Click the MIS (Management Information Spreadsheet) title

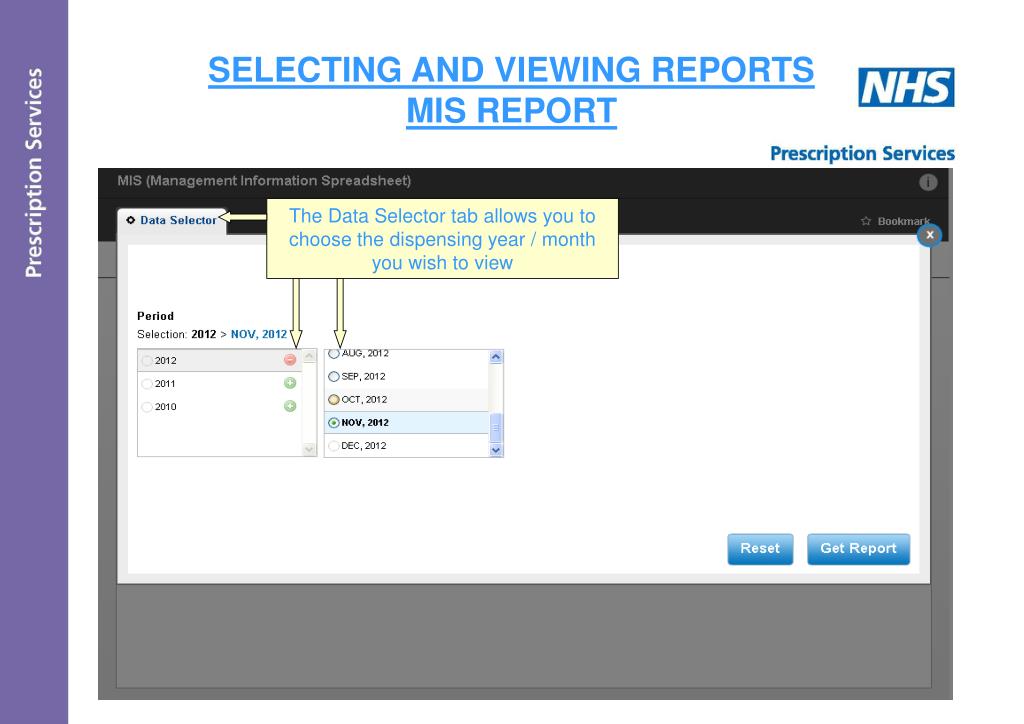pos(264,181)
